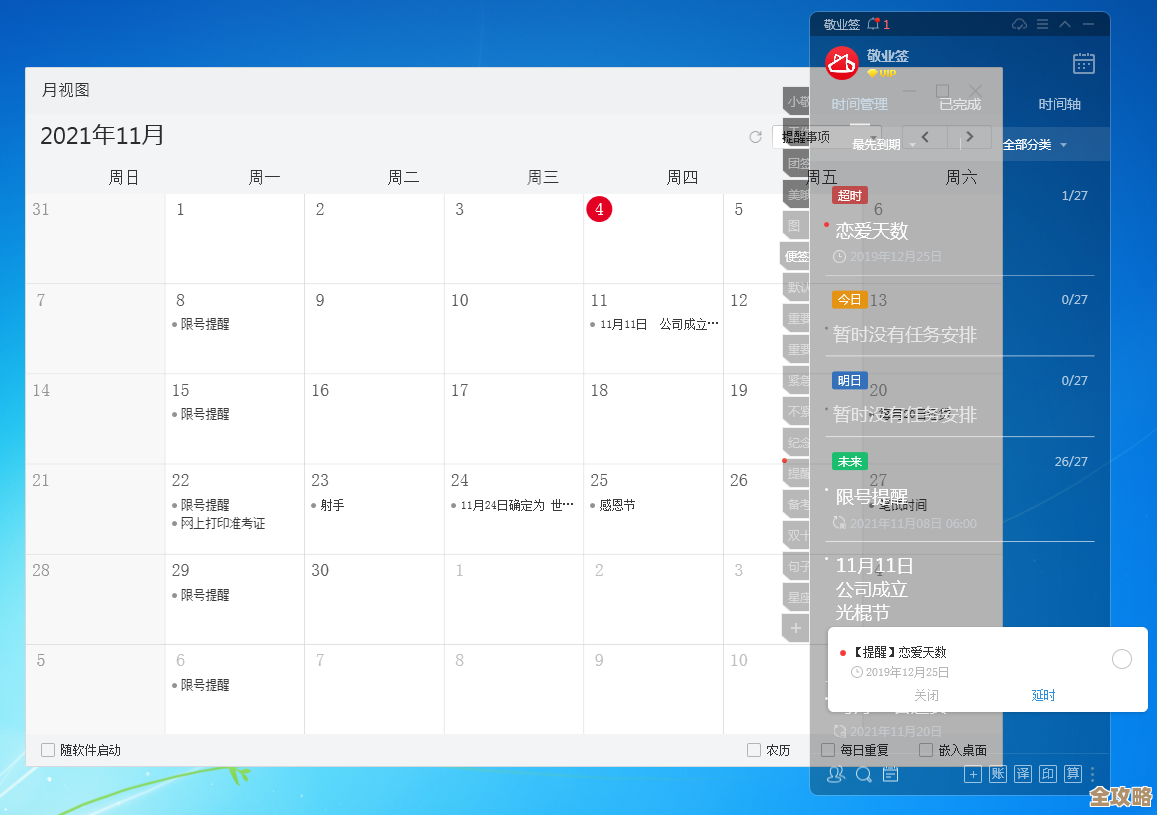Create a new note with the + icon
The width and height of the screenshot is (1157, 815).
pos(973,774)
